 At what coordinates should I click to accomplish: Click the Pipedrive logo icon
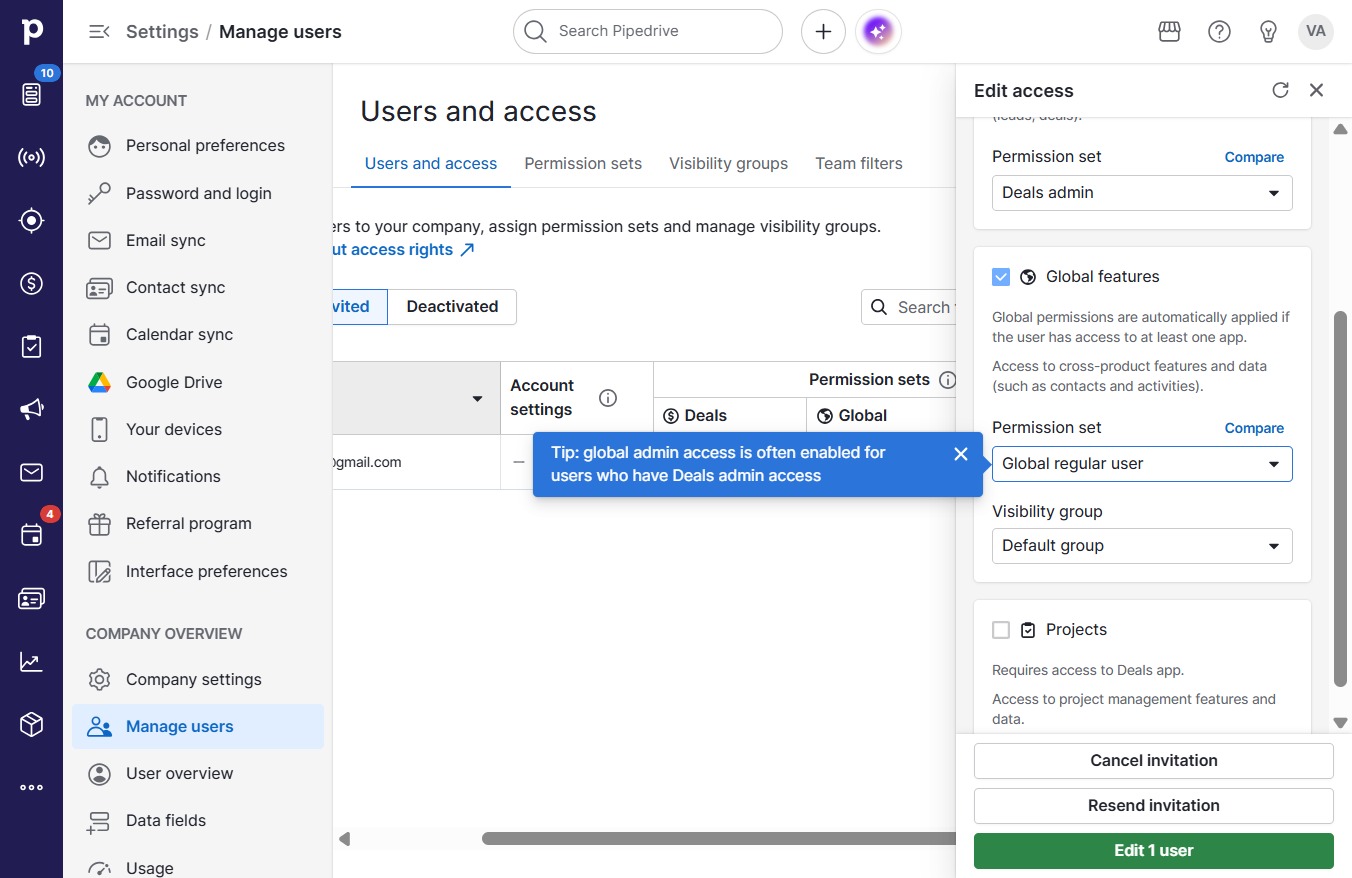(x=32, y=31)
